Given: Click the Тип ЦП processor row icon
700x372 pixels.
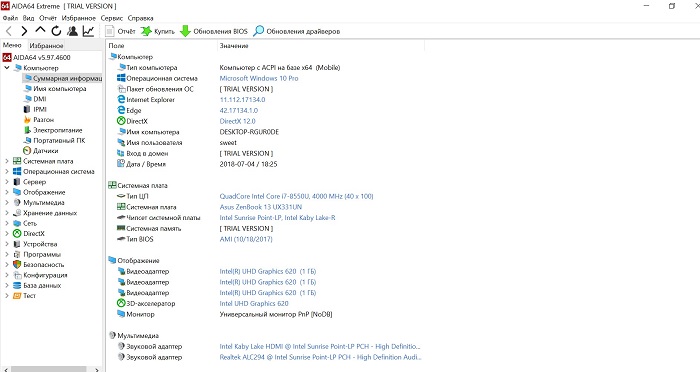Looking at the screenshot, I should point(121,196).
